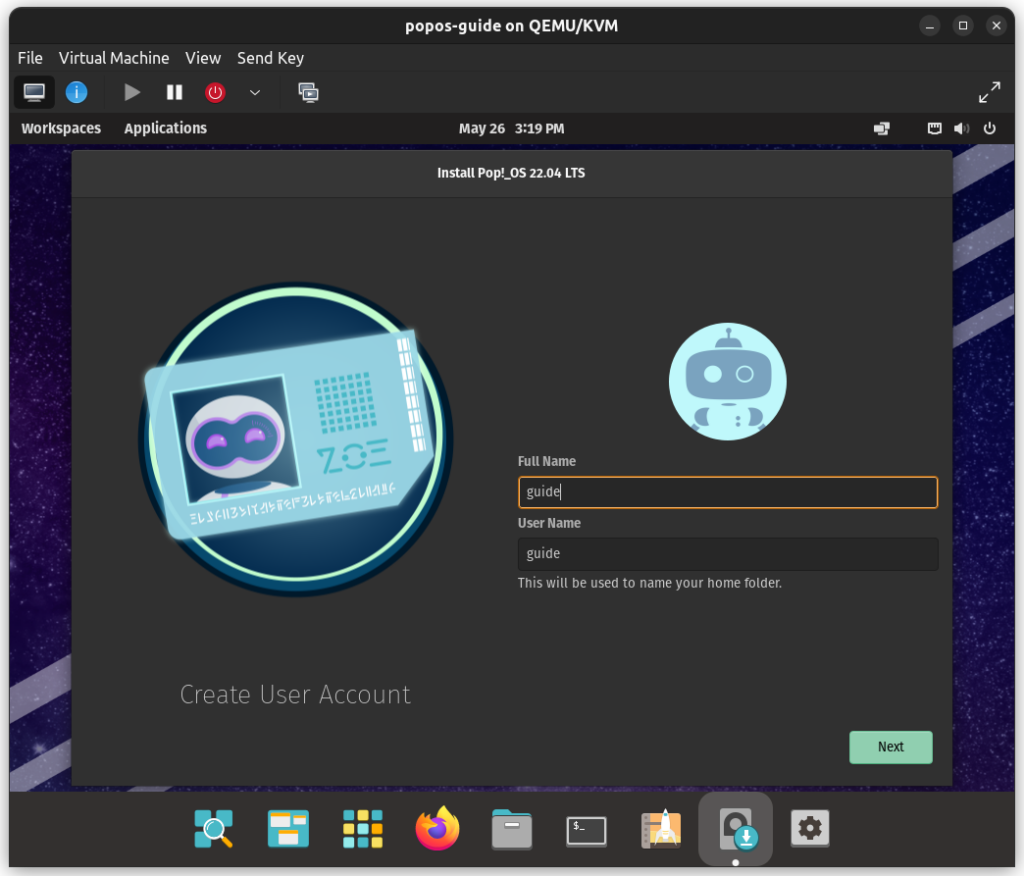The height and width of the screenshot is (876, 1024).
Task: Open the Applications grid dock icon
Action: tap(362, 828)
